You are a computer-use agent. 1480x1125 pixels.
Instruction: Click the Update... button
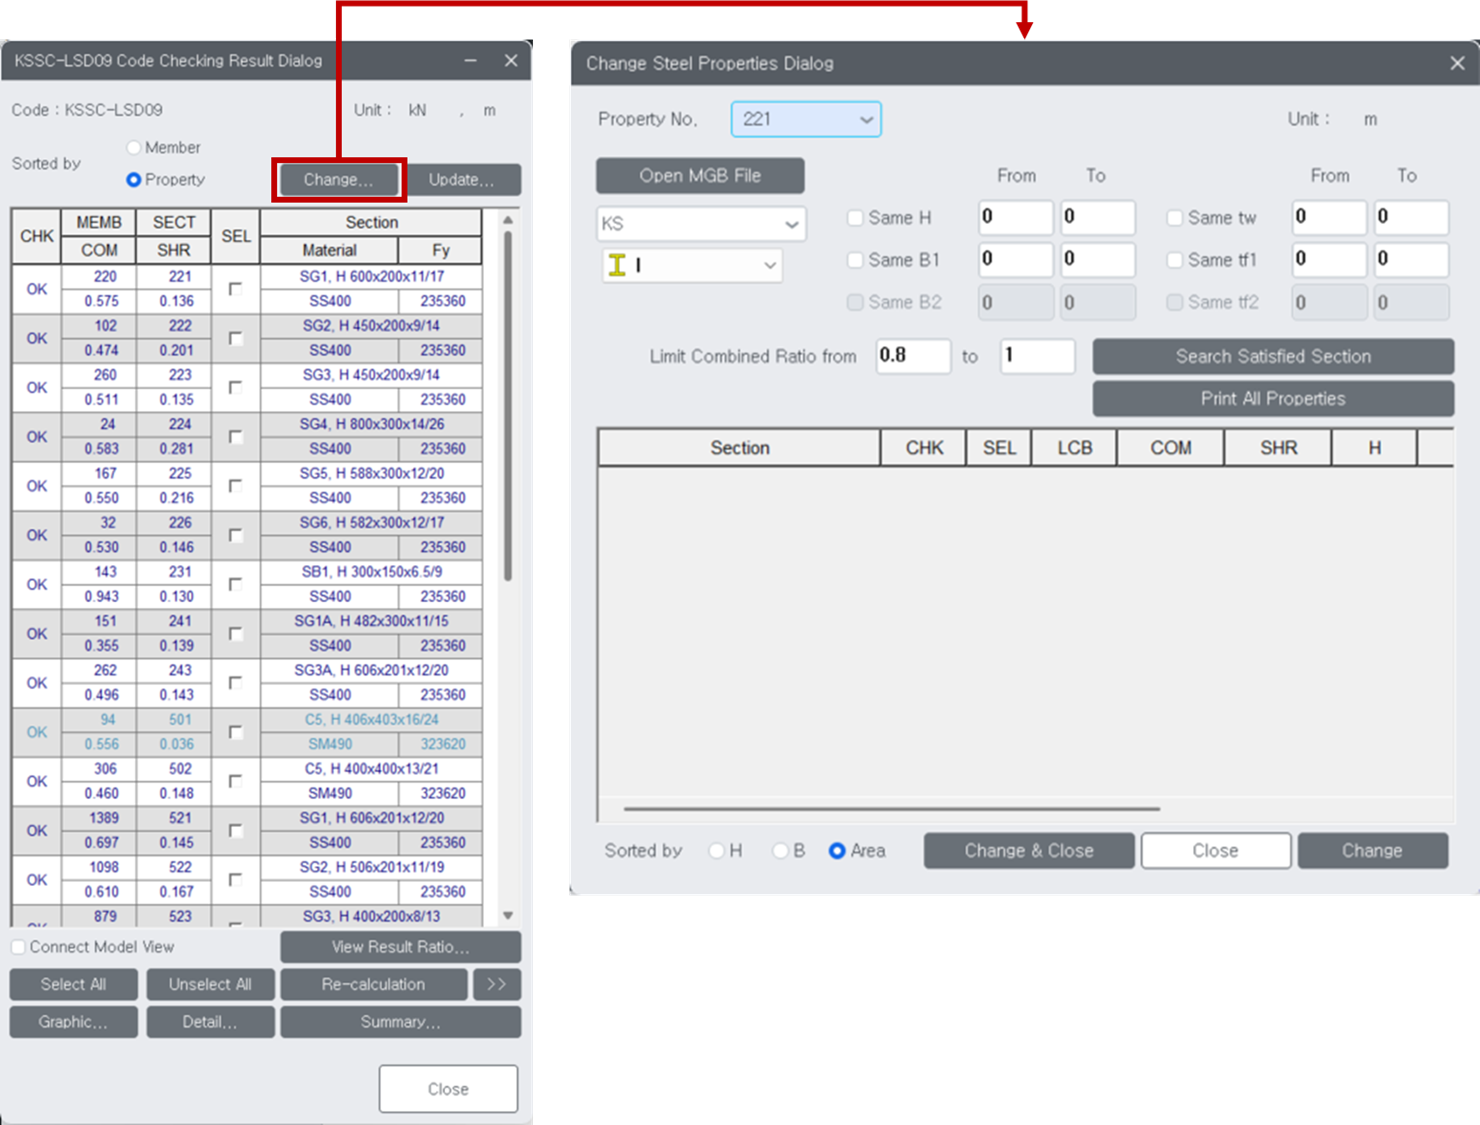(461, 180)
